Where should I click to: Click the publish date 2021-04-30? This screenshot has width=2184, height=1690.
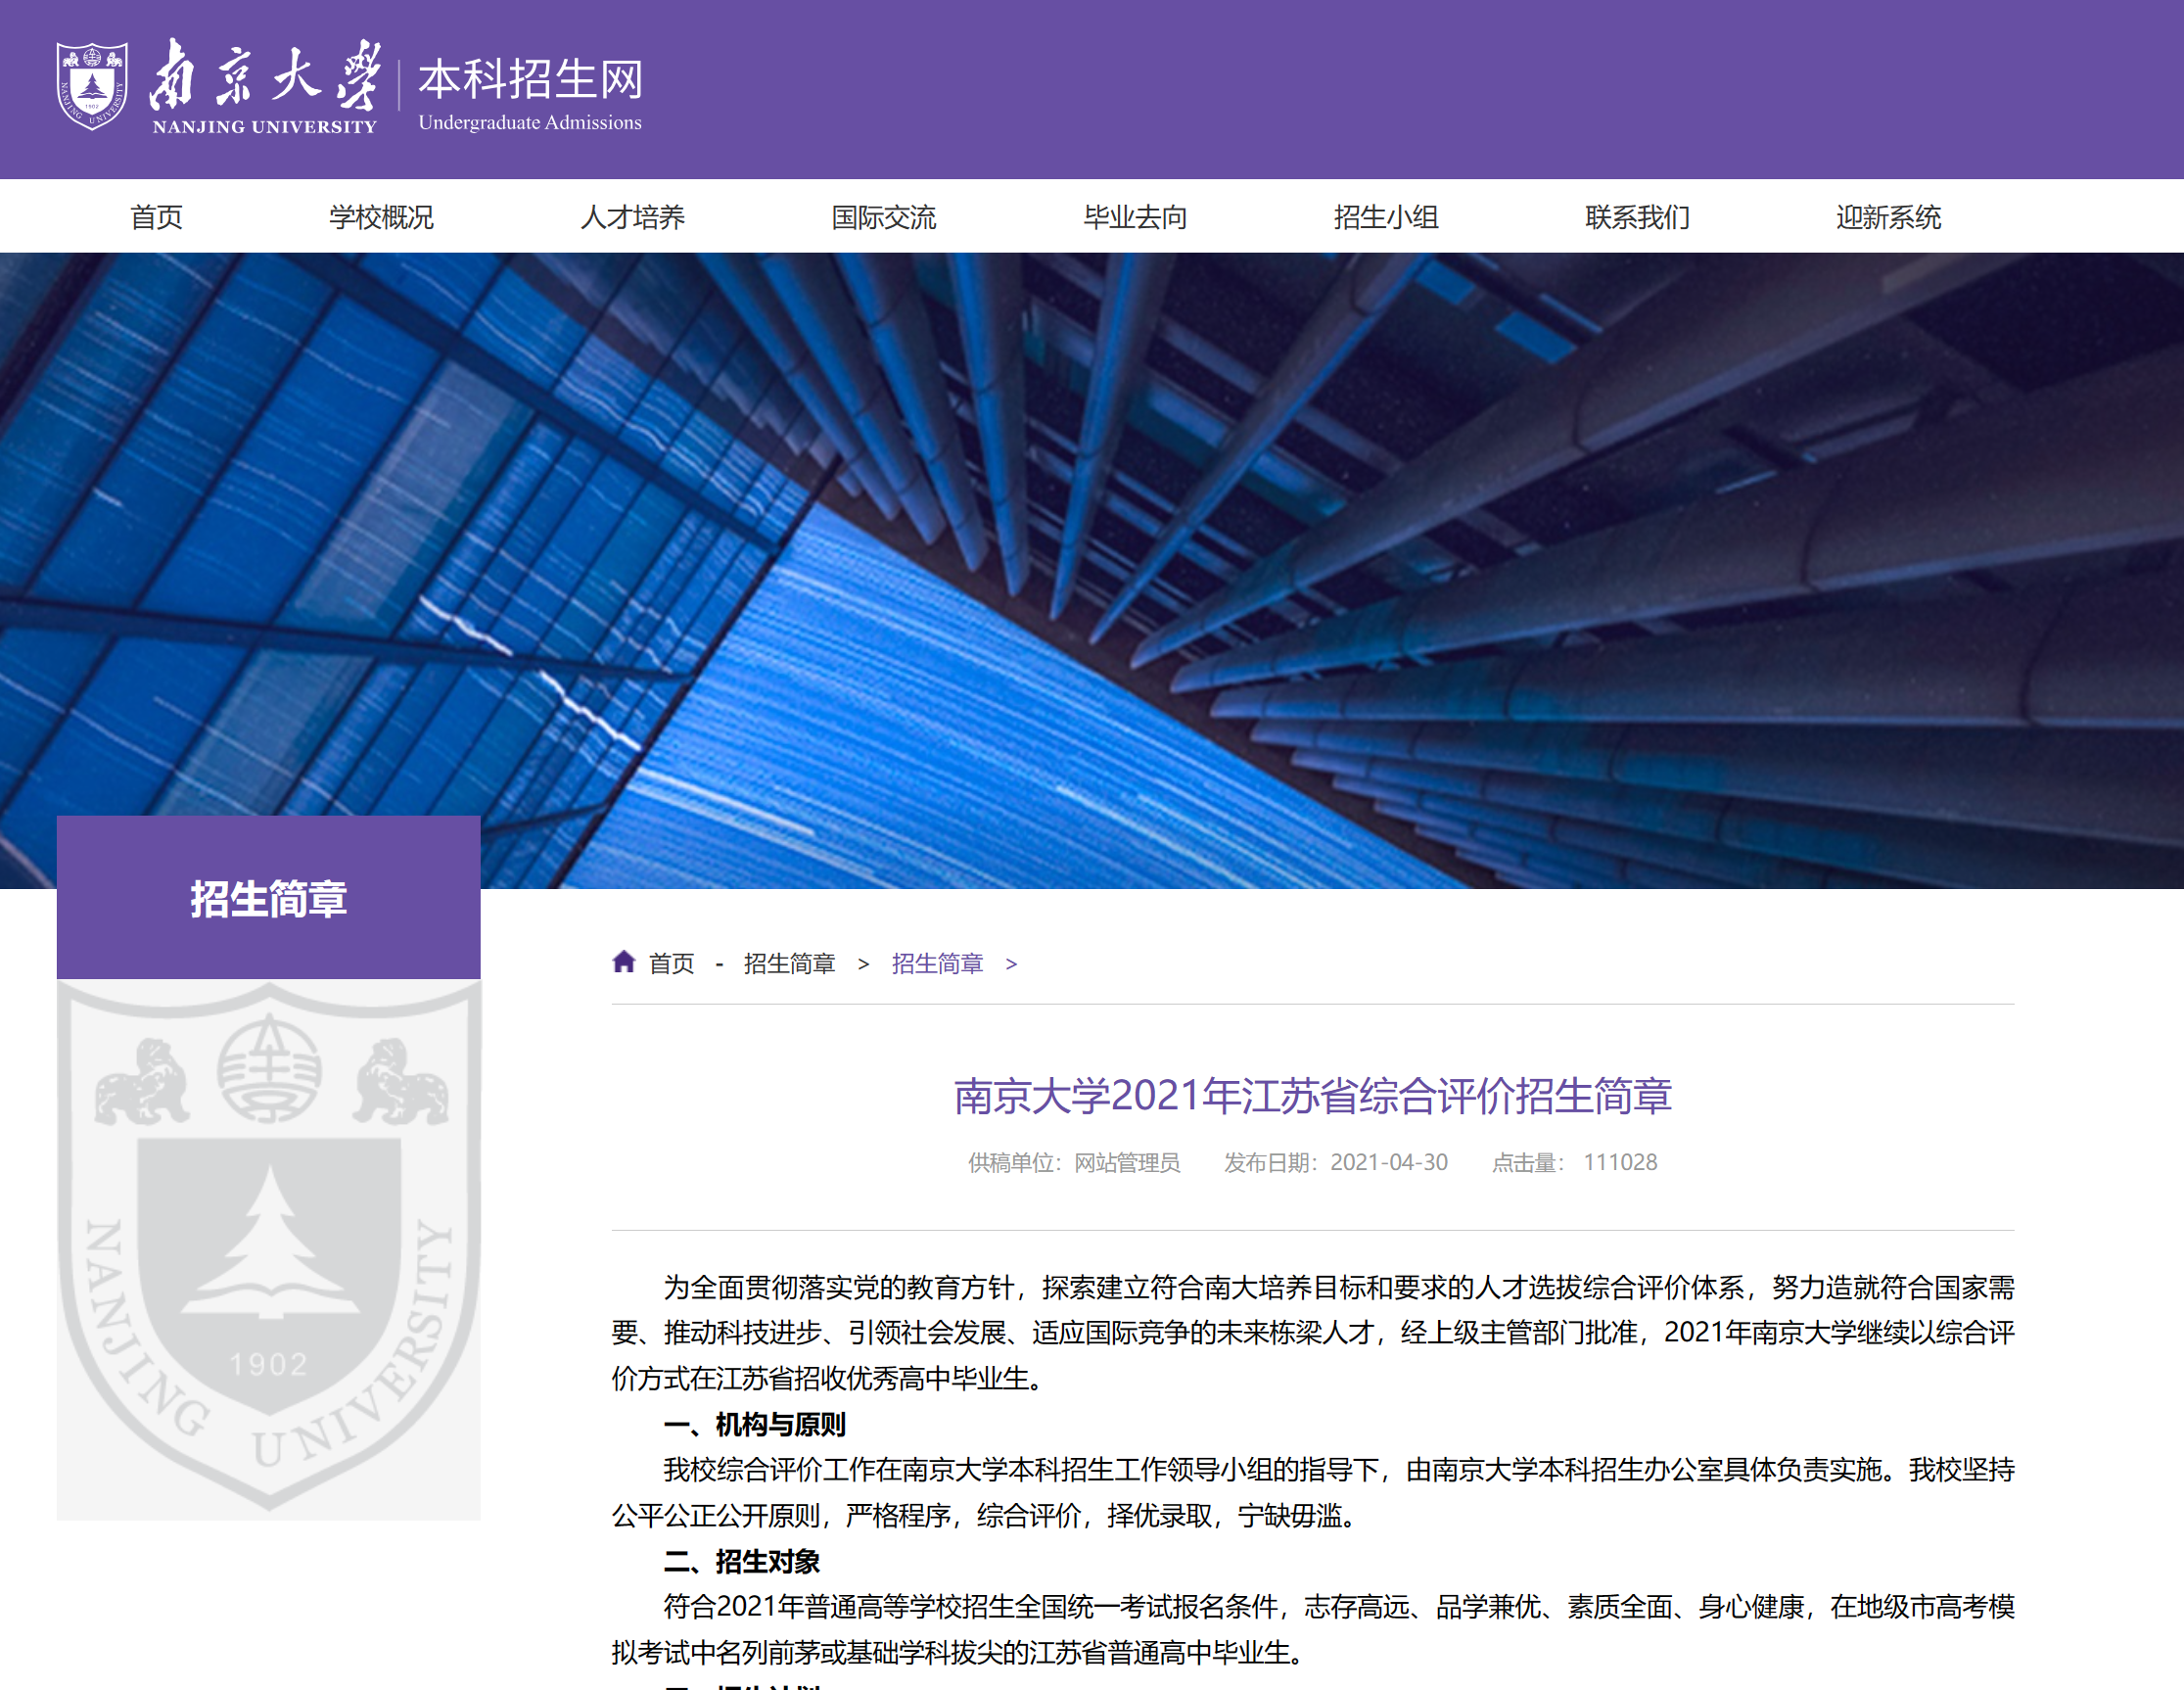(1388, 1162)
